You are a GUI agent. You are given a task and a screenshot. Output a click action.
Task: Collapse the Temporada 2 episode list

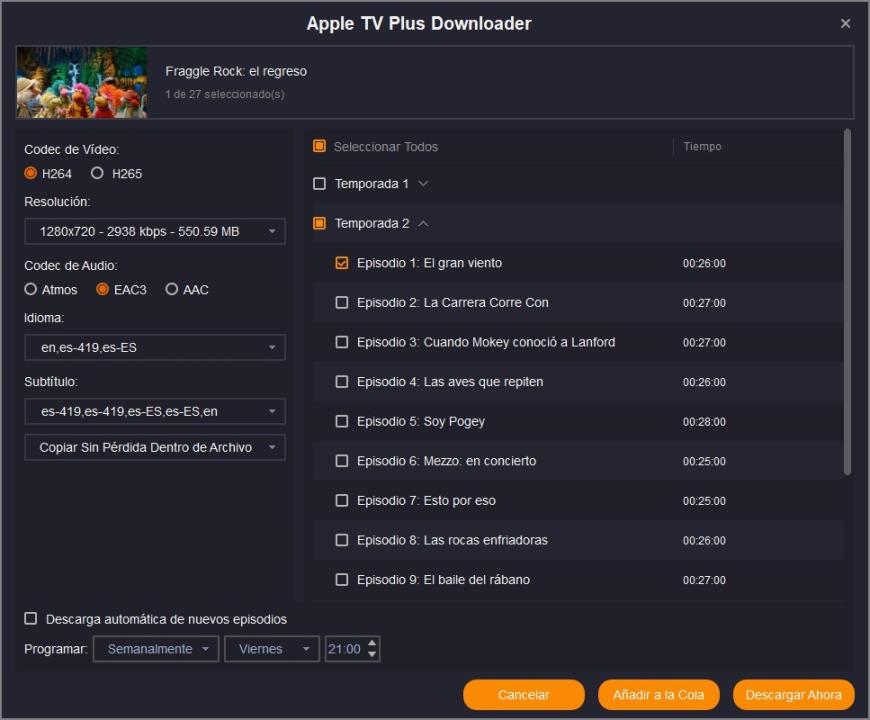[x=423, y=224]
